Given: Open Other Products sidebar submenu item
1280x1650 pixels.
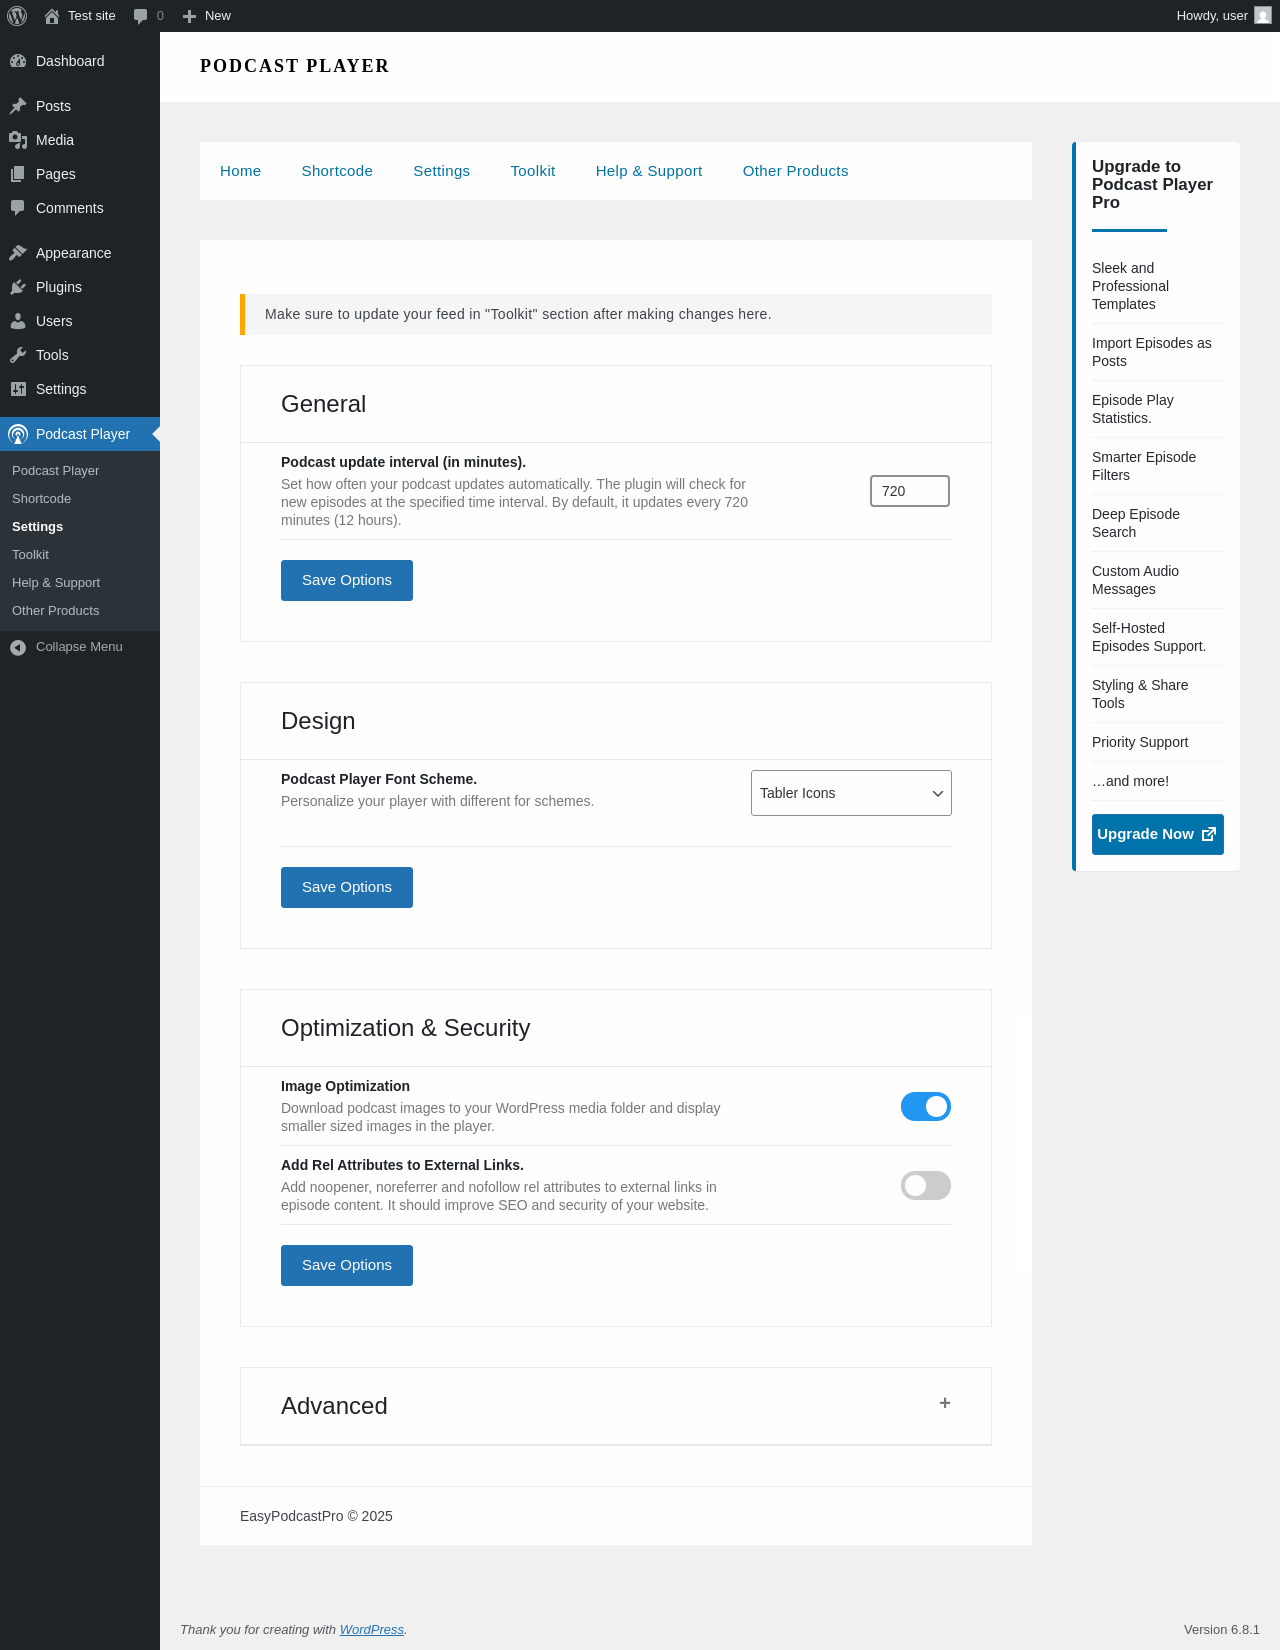Looking at the screenshot, I should 55,610.
